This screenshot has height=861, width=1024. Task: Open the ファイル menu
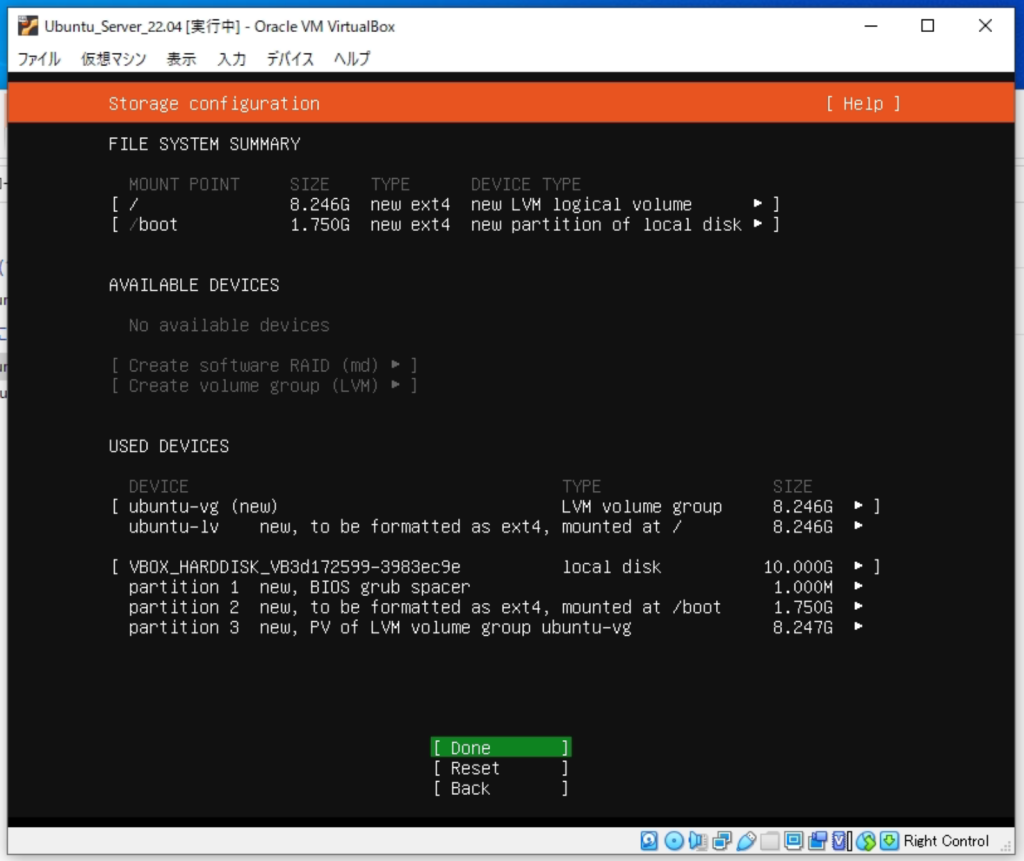click(39, 59)
